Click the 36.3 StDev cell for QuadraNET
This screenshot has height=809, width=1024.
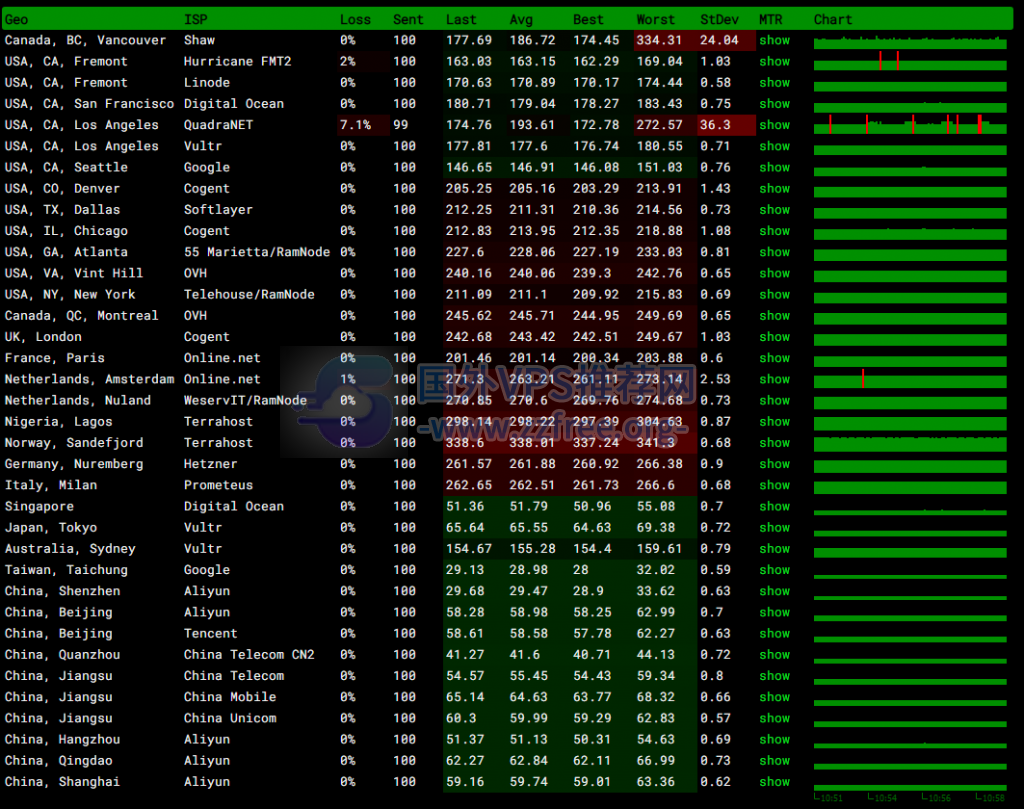tap(726, 125)
